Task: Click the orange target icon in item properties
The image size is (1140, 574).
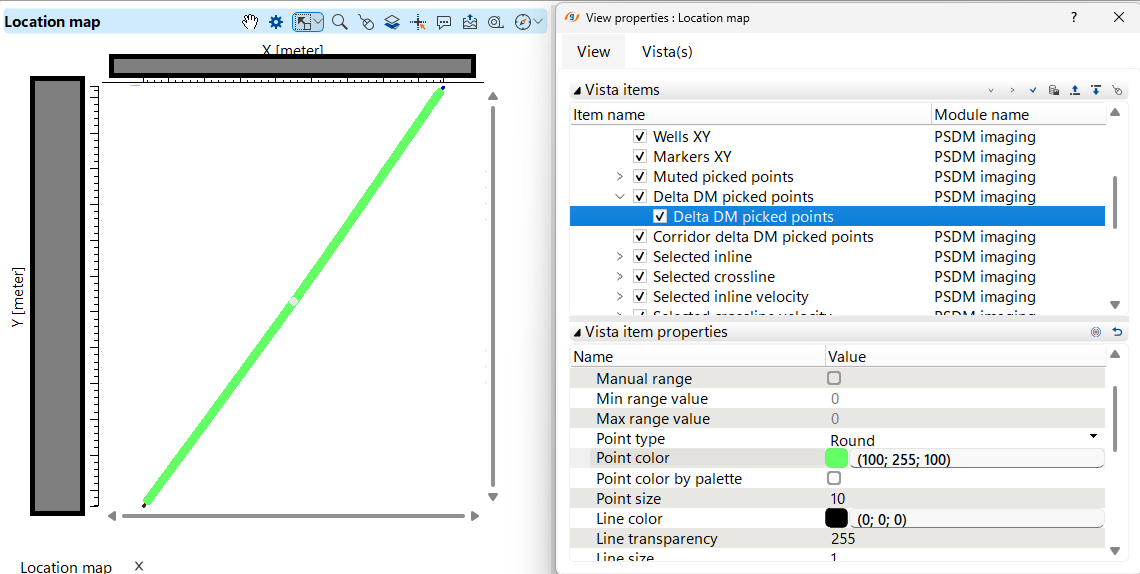Action: [x=1096, y=332]
